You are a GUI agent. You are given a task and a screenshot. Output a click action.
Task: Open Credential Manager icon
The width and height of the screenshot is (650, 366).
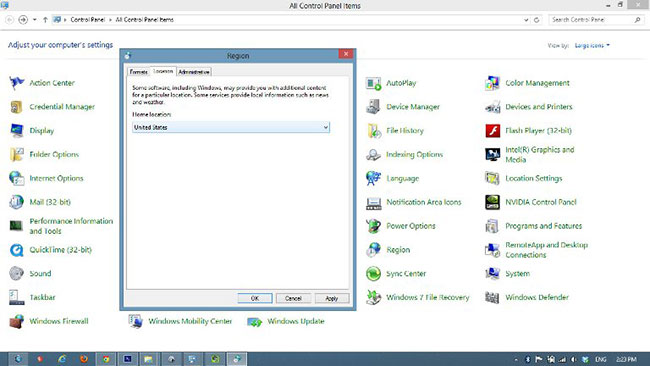pyautogui.click(x=17, y=107)
